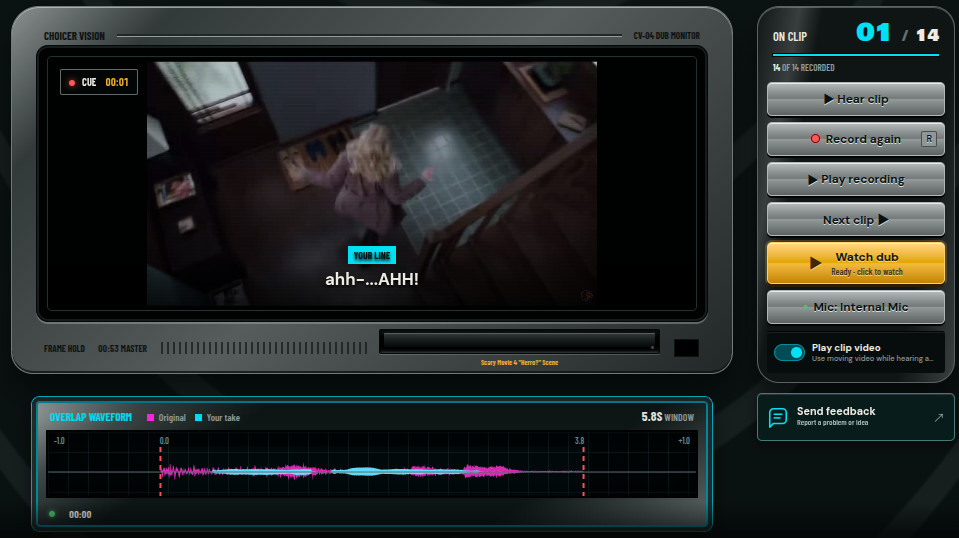Open Mic: Internal Mic selector

[856, 307]
